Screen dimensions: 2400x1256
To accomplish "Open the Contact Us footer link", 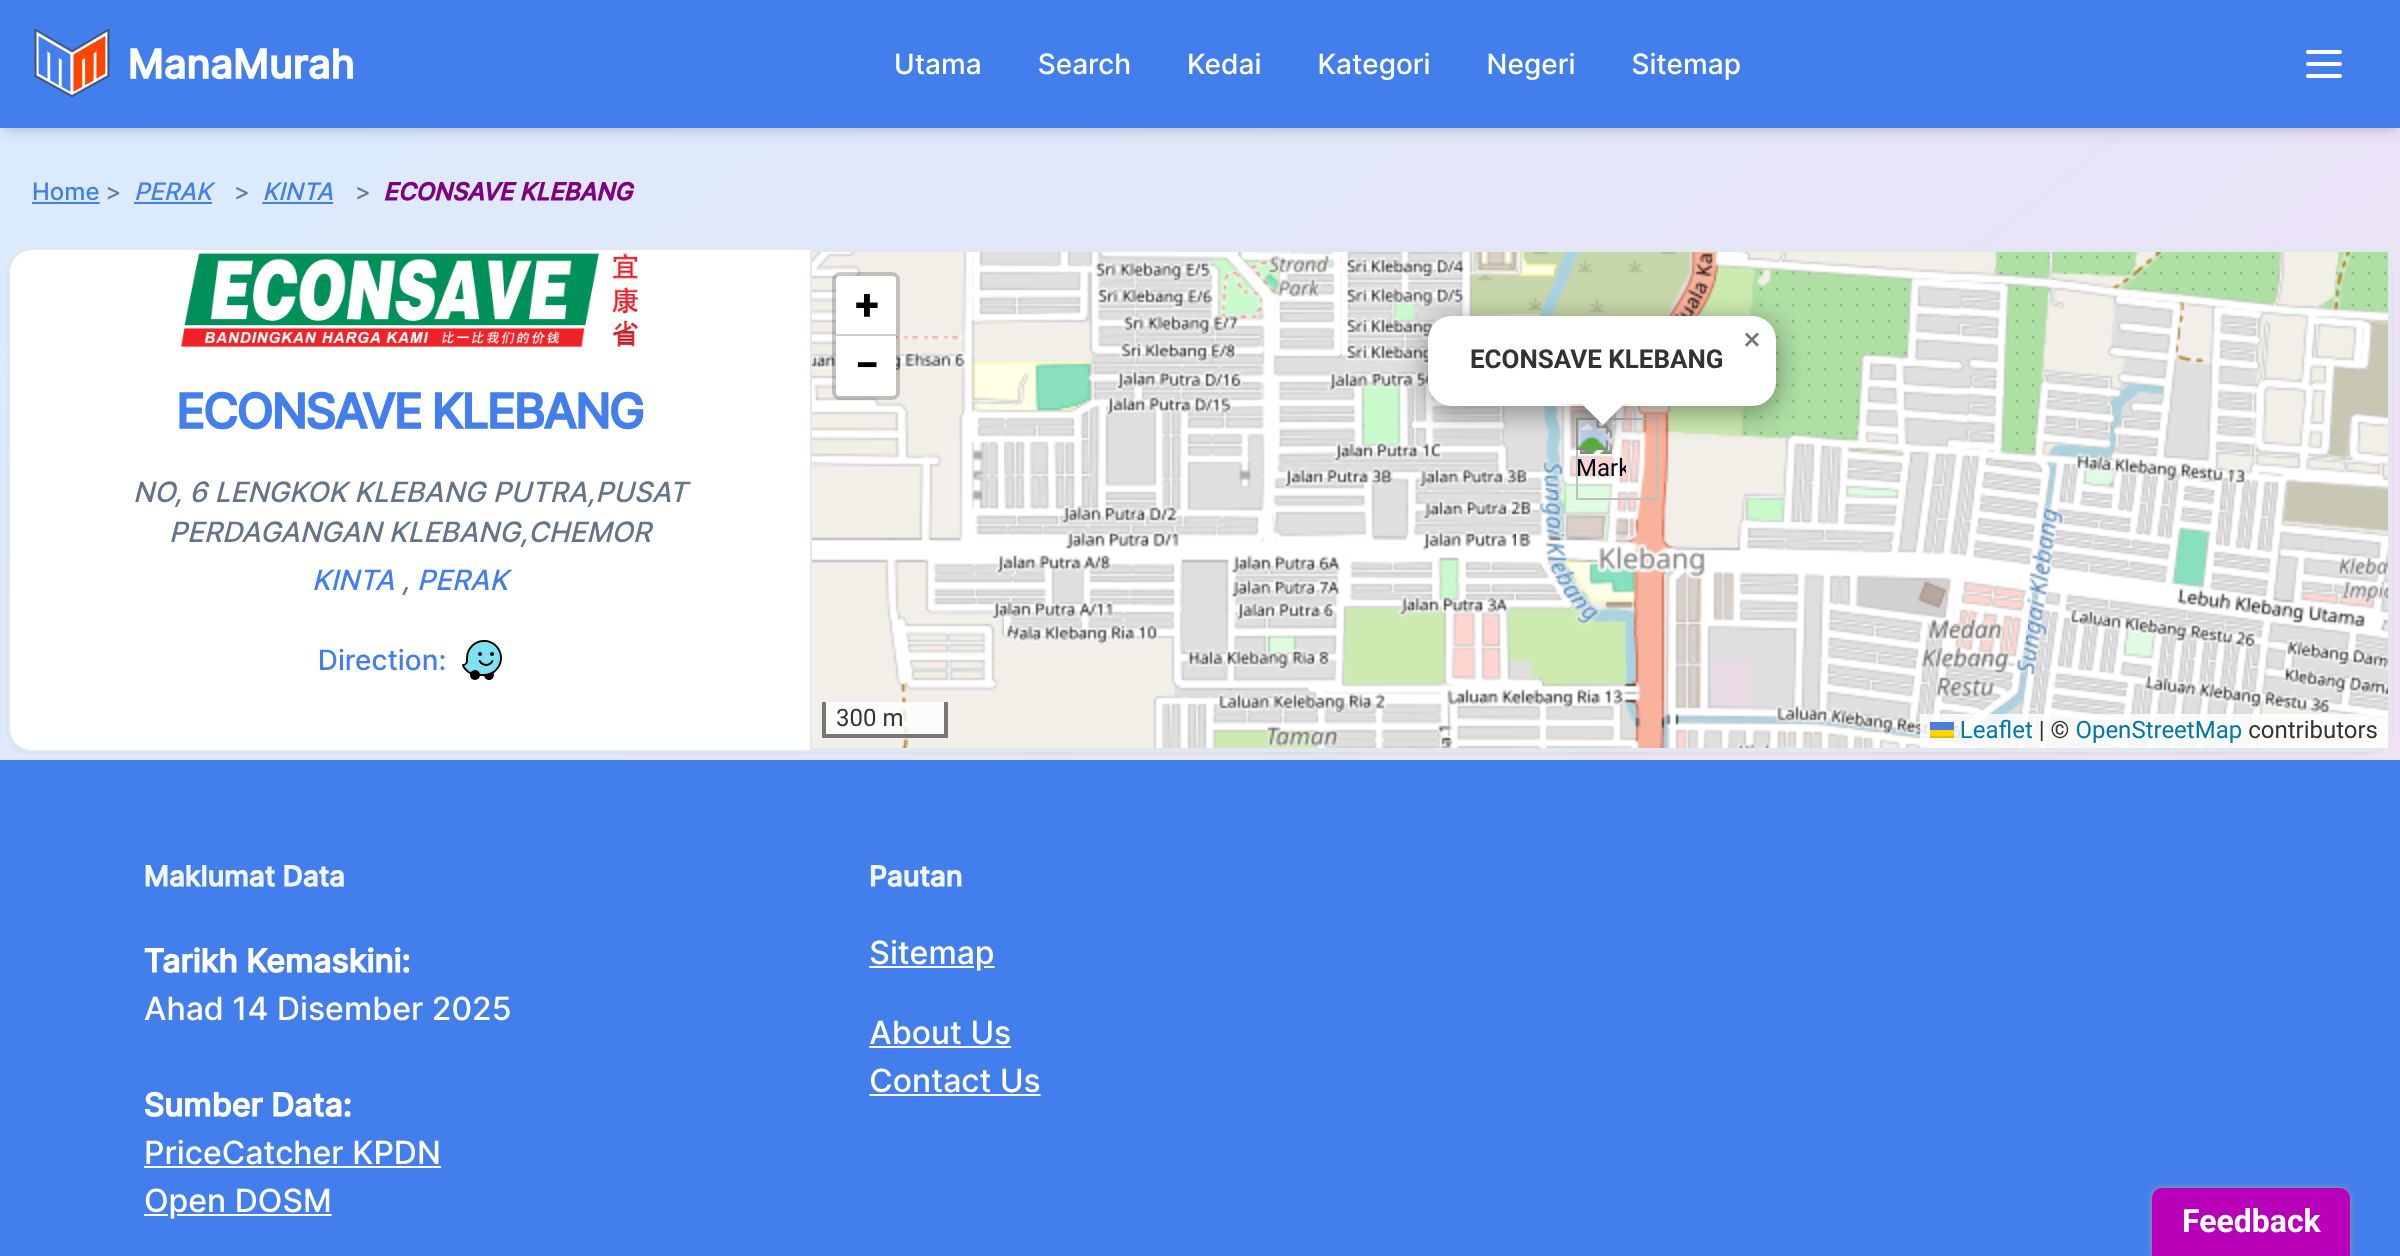I will coord(954,1080).
